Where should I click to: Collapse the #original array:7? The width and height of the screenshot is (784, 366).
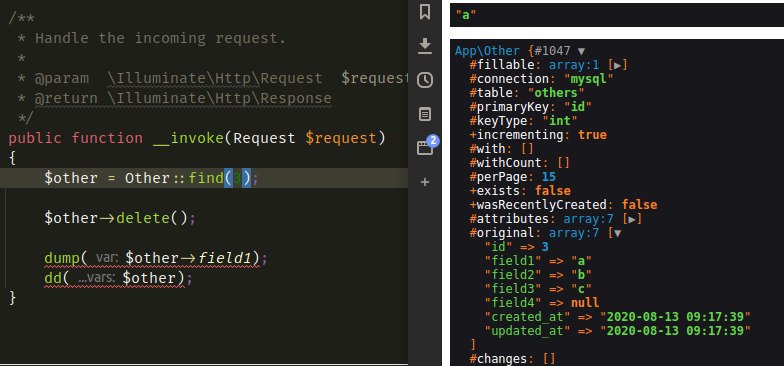click(618, 233)
